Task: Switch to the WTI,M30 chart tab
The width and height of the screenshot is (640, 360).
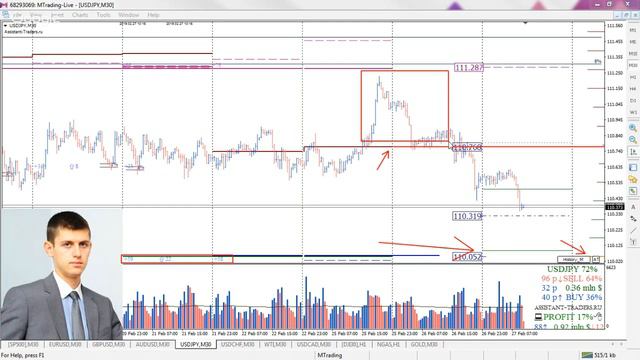Action: (275, 344)
